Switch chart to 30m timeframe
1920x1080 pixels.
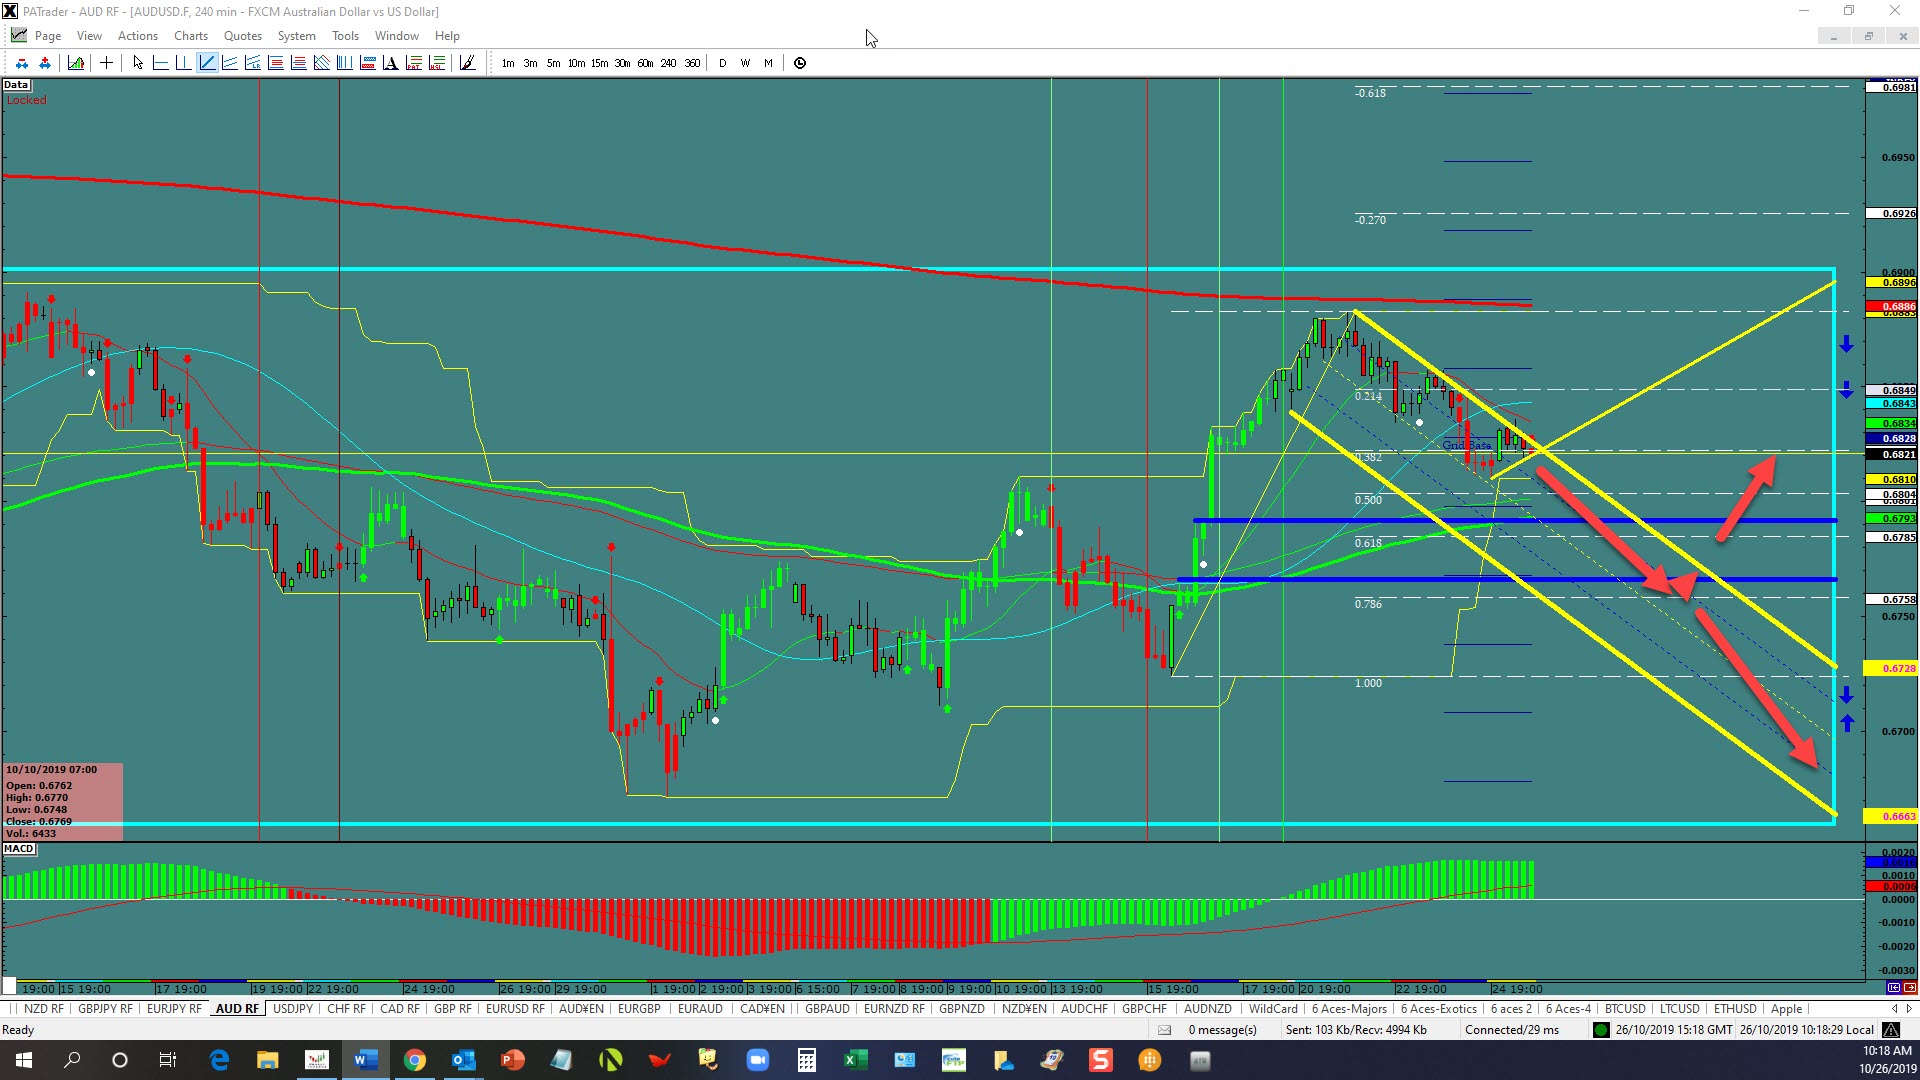click(622, 63)
